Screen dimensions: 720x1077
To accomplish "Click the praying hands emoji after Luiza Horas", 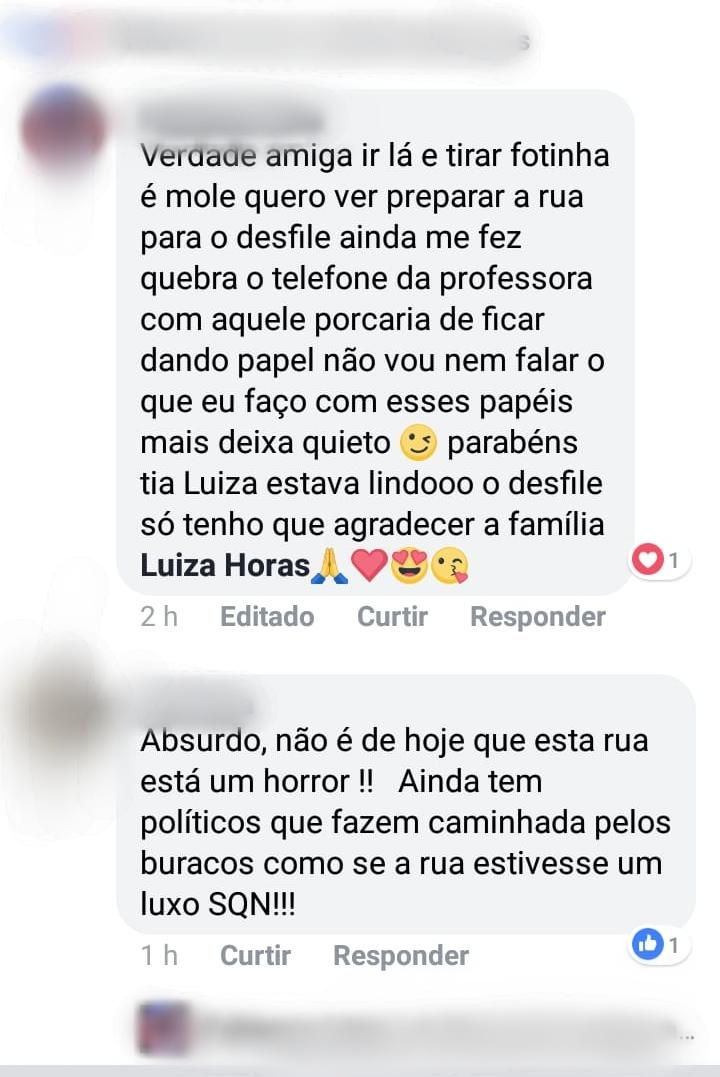I will 330,566.
